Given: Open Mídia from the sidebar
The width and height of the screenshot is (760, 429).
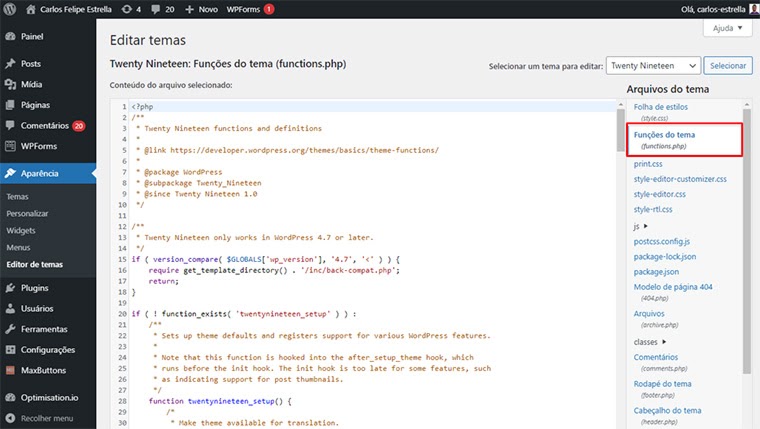Looking at the screenshot, I should click(x=30, y=84).
